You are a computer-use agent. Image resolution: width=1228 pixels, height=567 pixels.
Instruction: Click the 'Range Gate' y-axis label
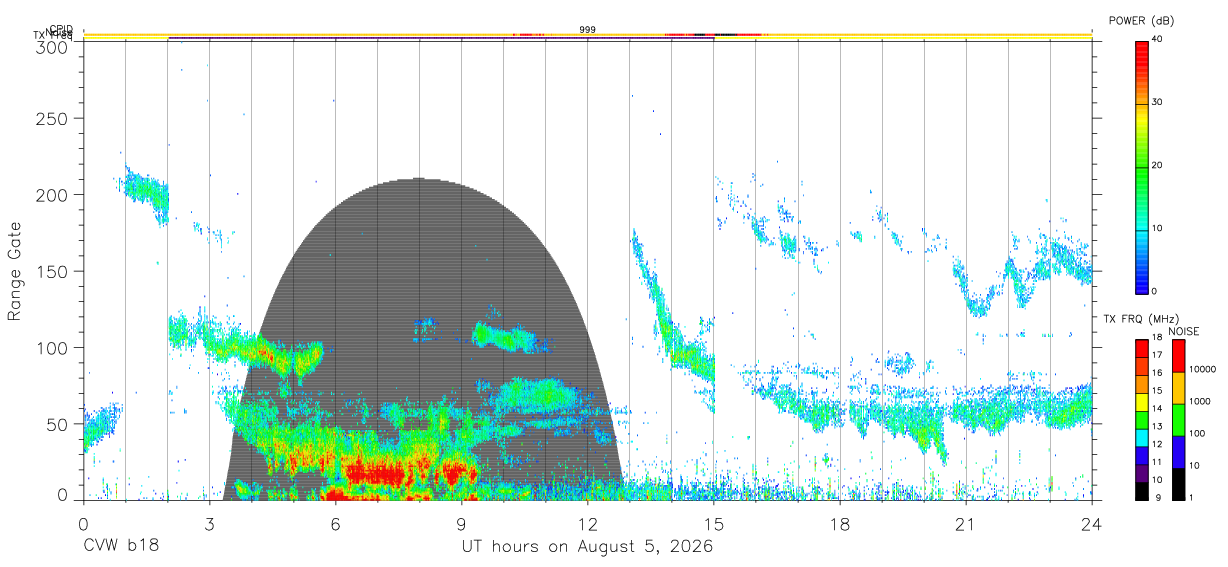[15, 271]
